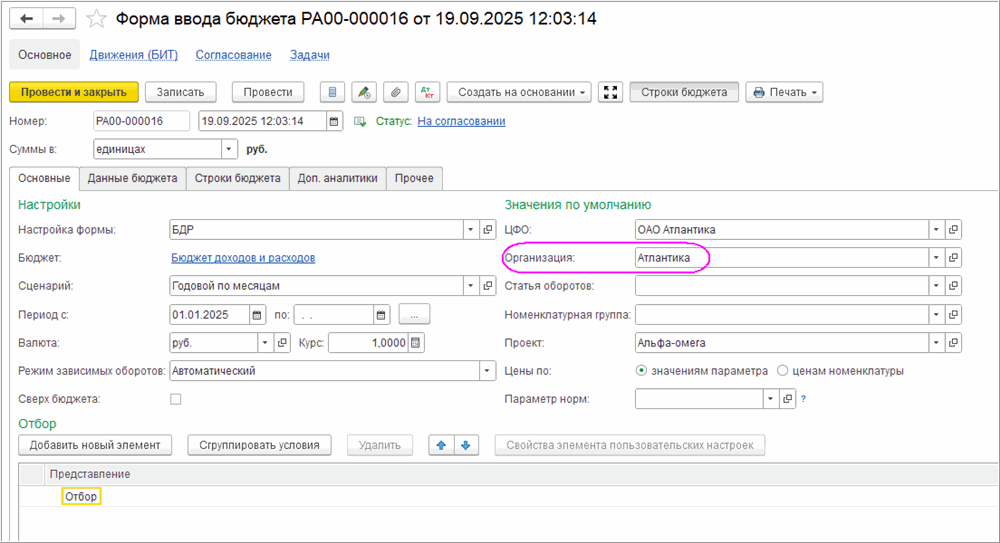Show the Дт/Кт accounting entries icon
The width and height of the screenshot is (1000, 543).
427,92
